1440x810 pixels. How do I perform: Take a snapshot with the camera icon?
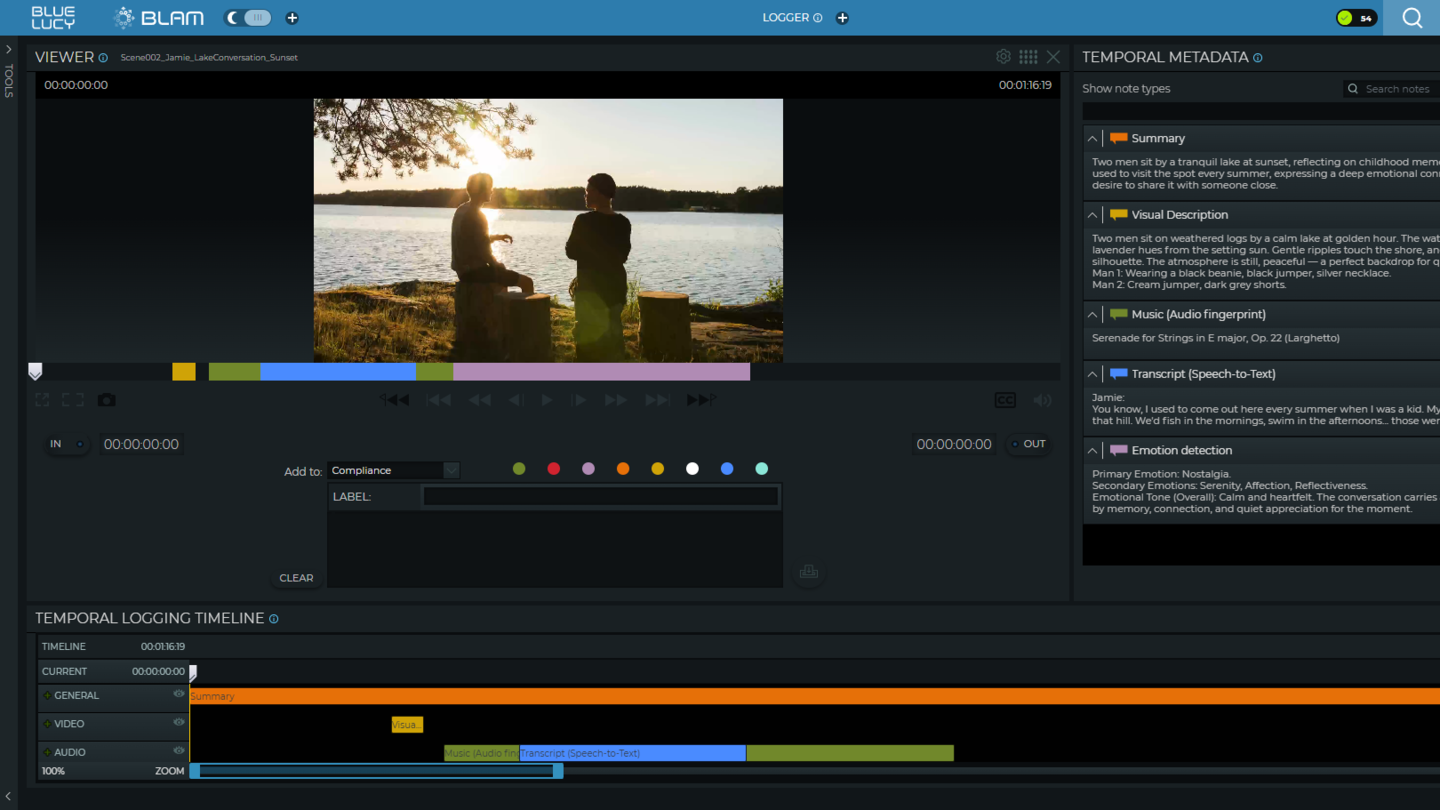tap(106, 400)
